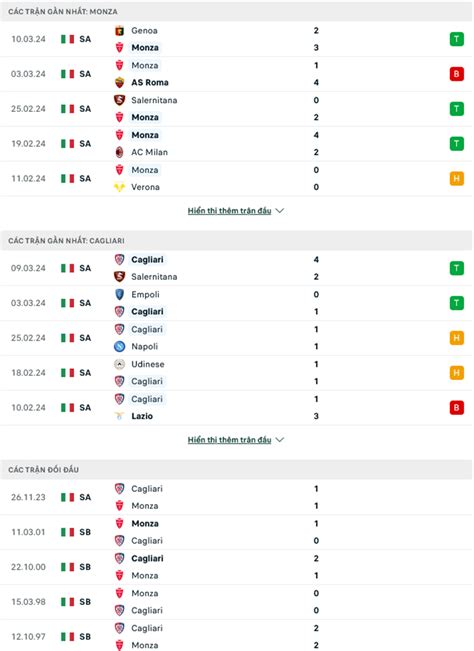Viewport: 474px width, 651px height.
Task: Click the Verona club crest icon
Action: coord(120,187)
